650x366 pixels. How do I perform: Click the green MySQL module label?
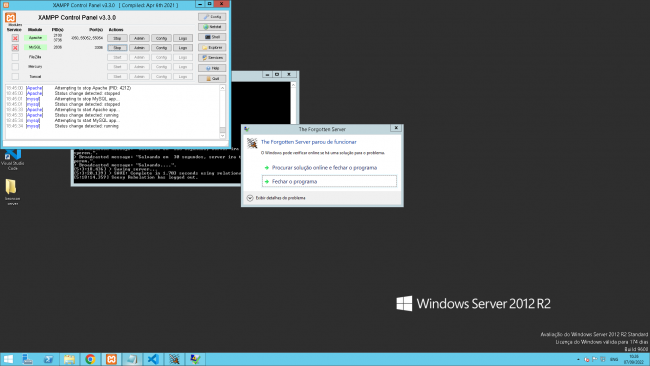coord(35,47)
